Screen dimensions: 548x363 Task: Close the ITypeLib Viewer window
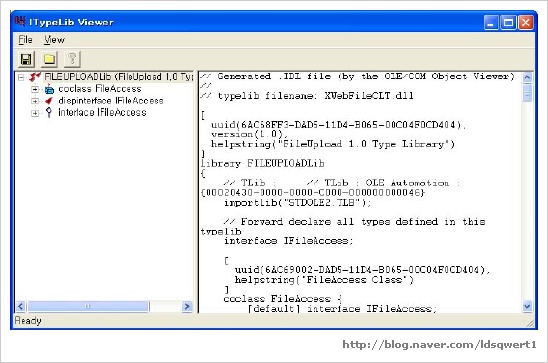(x=525, y=23)
